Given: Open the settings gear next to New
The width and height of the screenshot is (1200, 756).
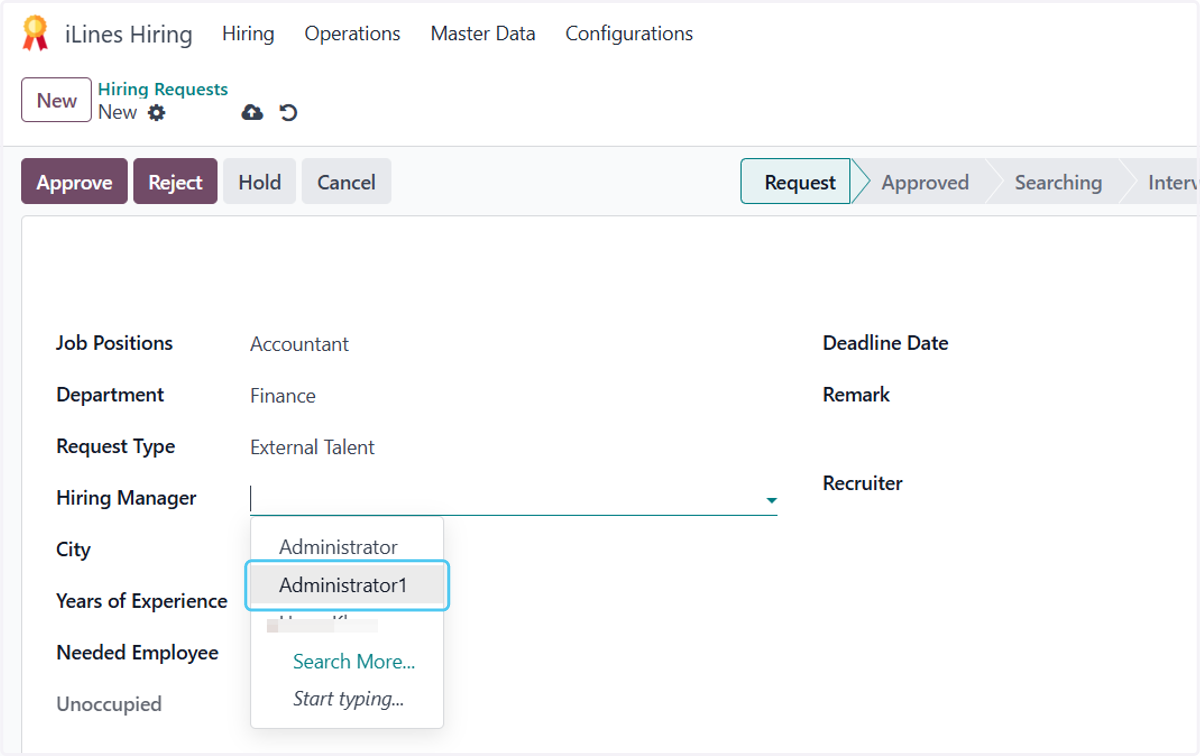Looking at the screenshot, I should point(156,113).
